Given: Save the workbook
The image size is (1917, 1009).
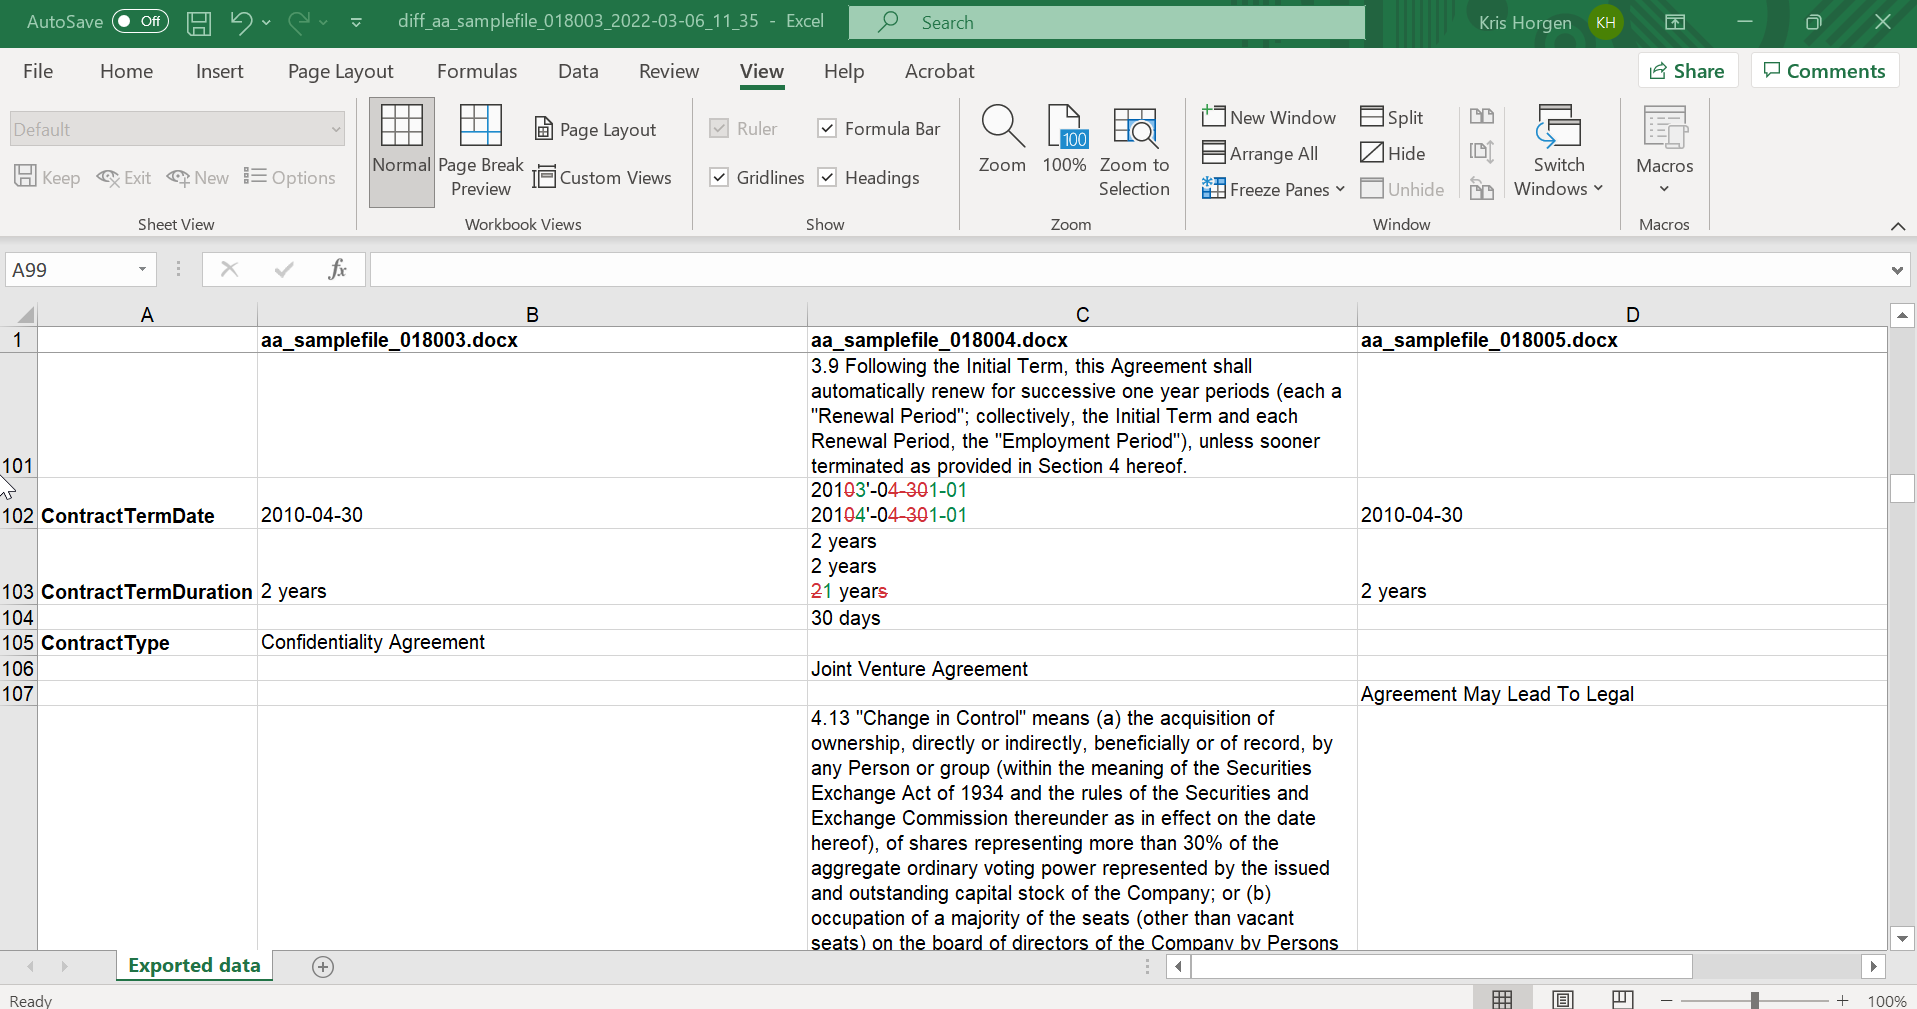Looking at the screenshot, I should click(198, 22).
